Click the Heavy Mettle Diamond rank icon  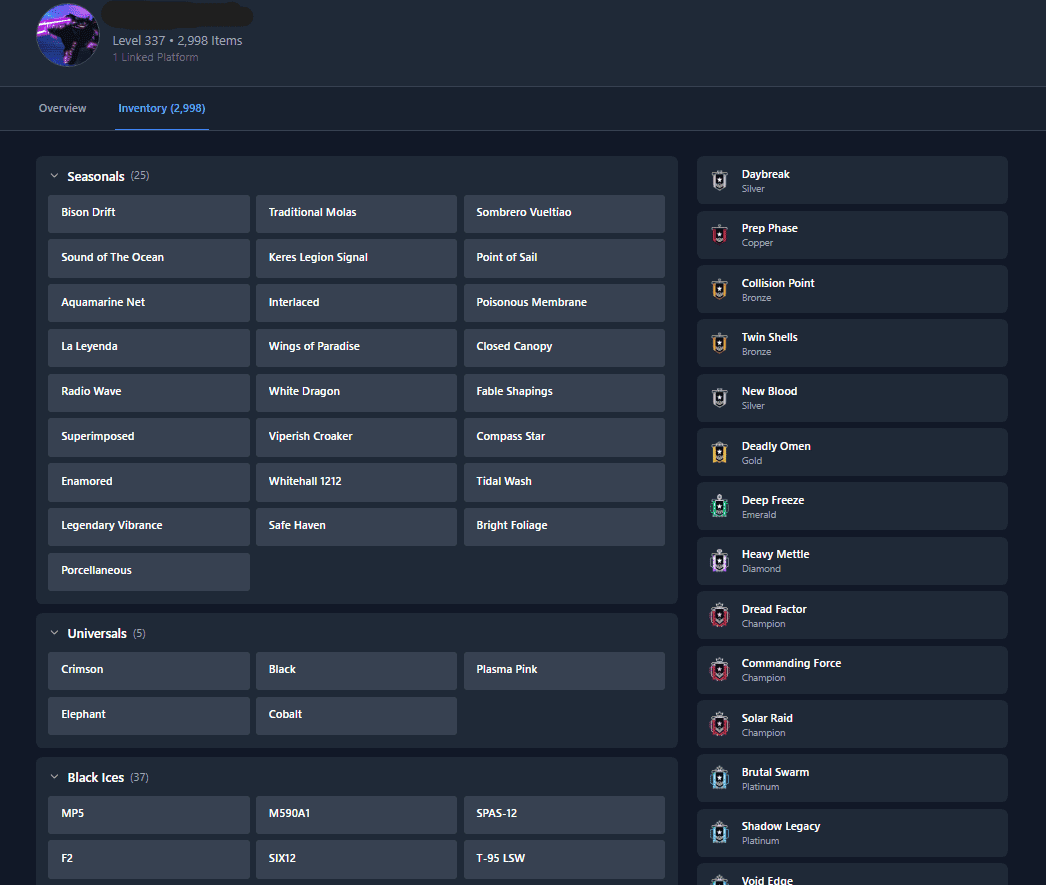(719, 561)
